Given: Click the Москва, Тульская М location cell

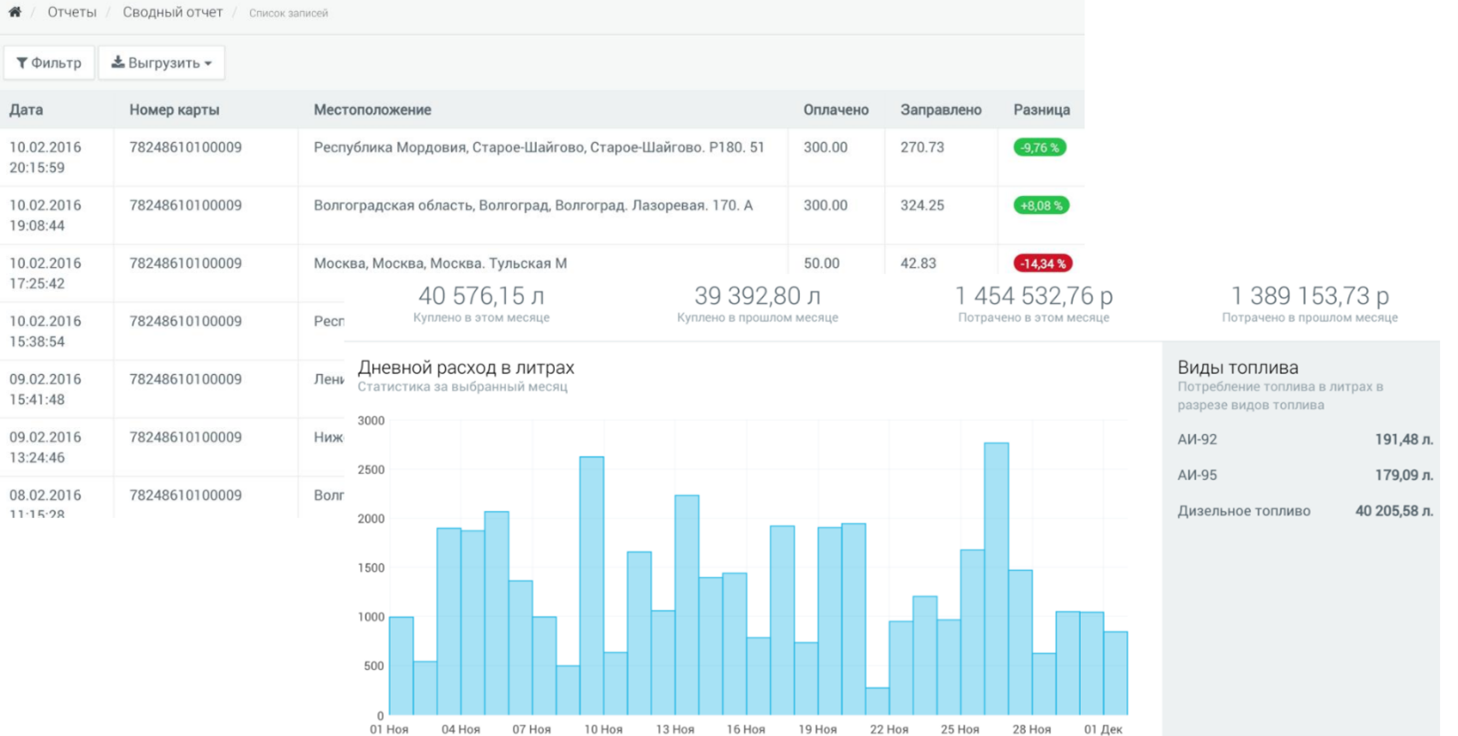Looking at the screenshot, I should 440,263.
